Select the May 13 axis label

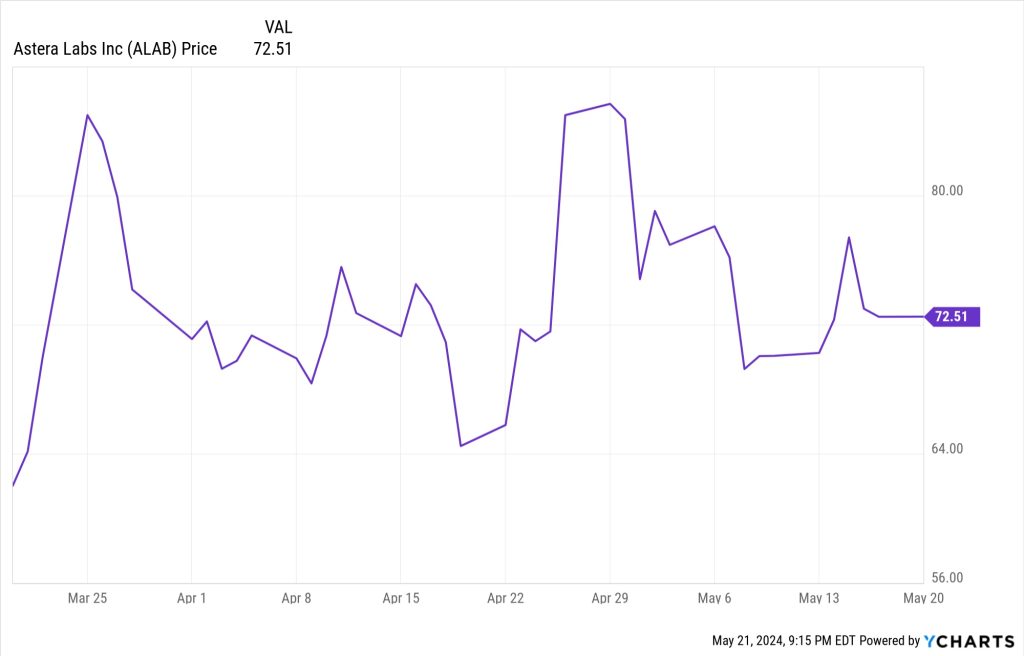point(818,598)
